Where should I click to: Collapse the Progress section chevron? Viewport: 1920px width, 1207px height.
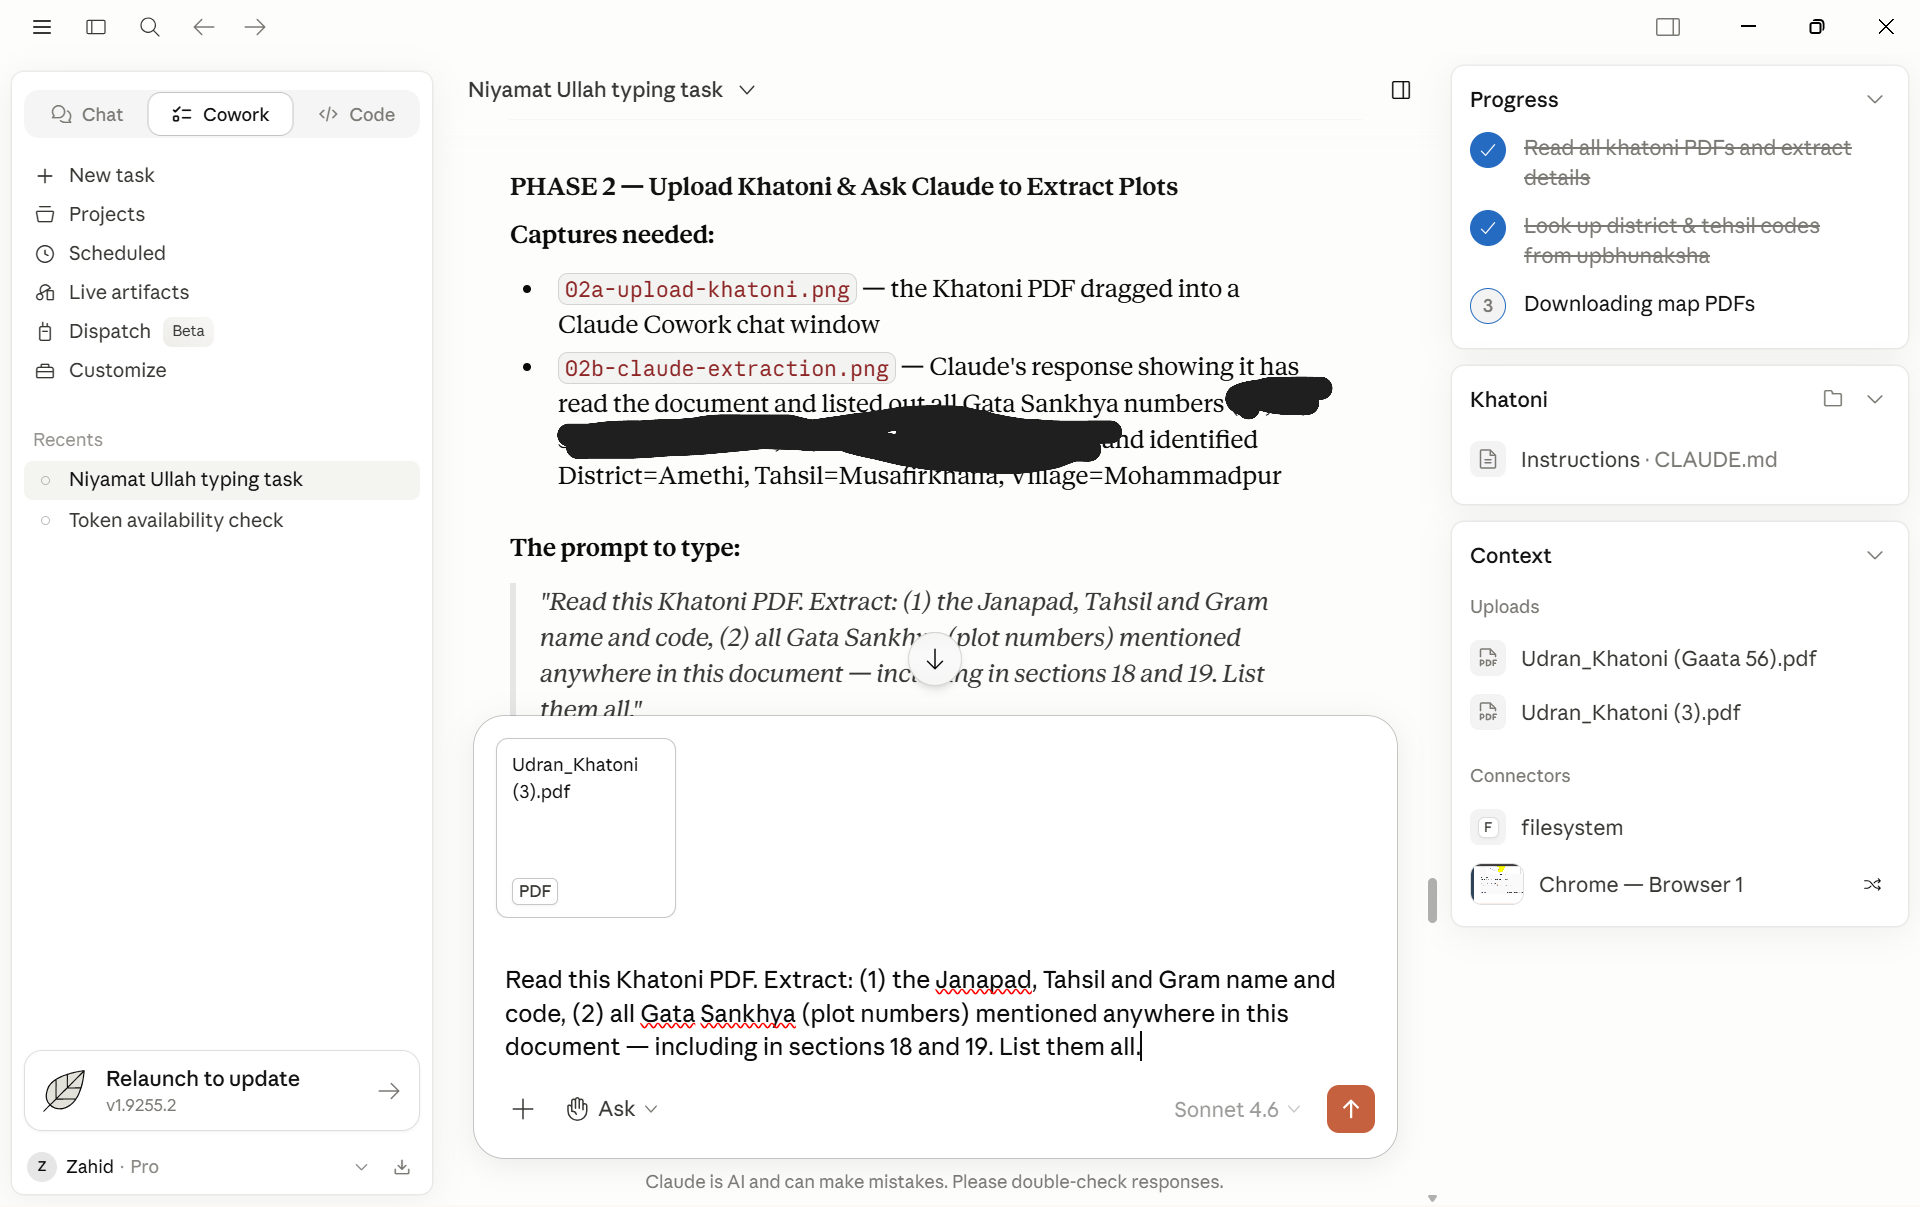point(1875,99)
